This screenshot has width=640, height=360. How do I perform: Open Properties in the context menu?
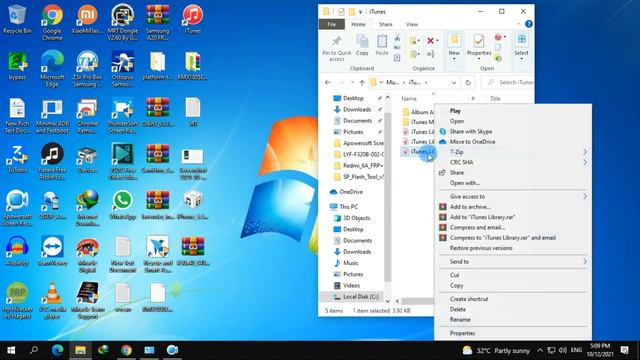[x=513, y=333]
